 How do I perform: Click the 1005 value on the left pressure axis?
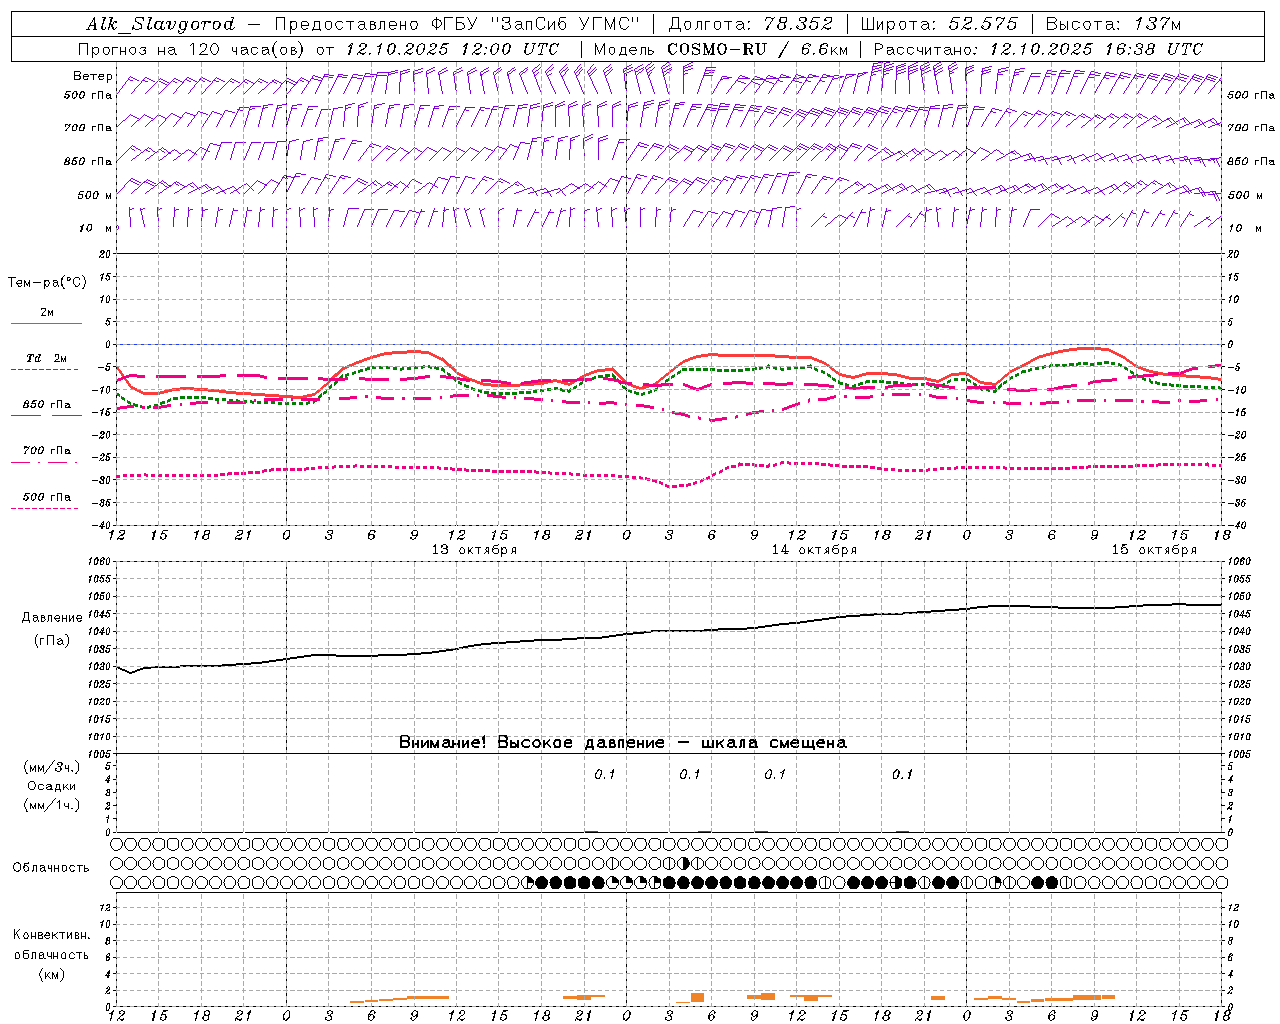point(101,753)
